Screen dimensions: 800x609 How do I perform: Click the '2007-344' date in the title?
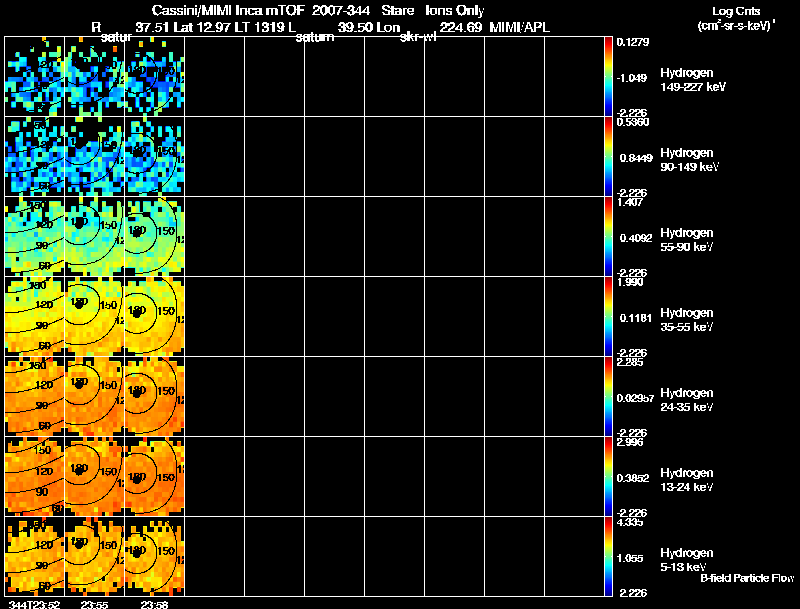[341, 10]
